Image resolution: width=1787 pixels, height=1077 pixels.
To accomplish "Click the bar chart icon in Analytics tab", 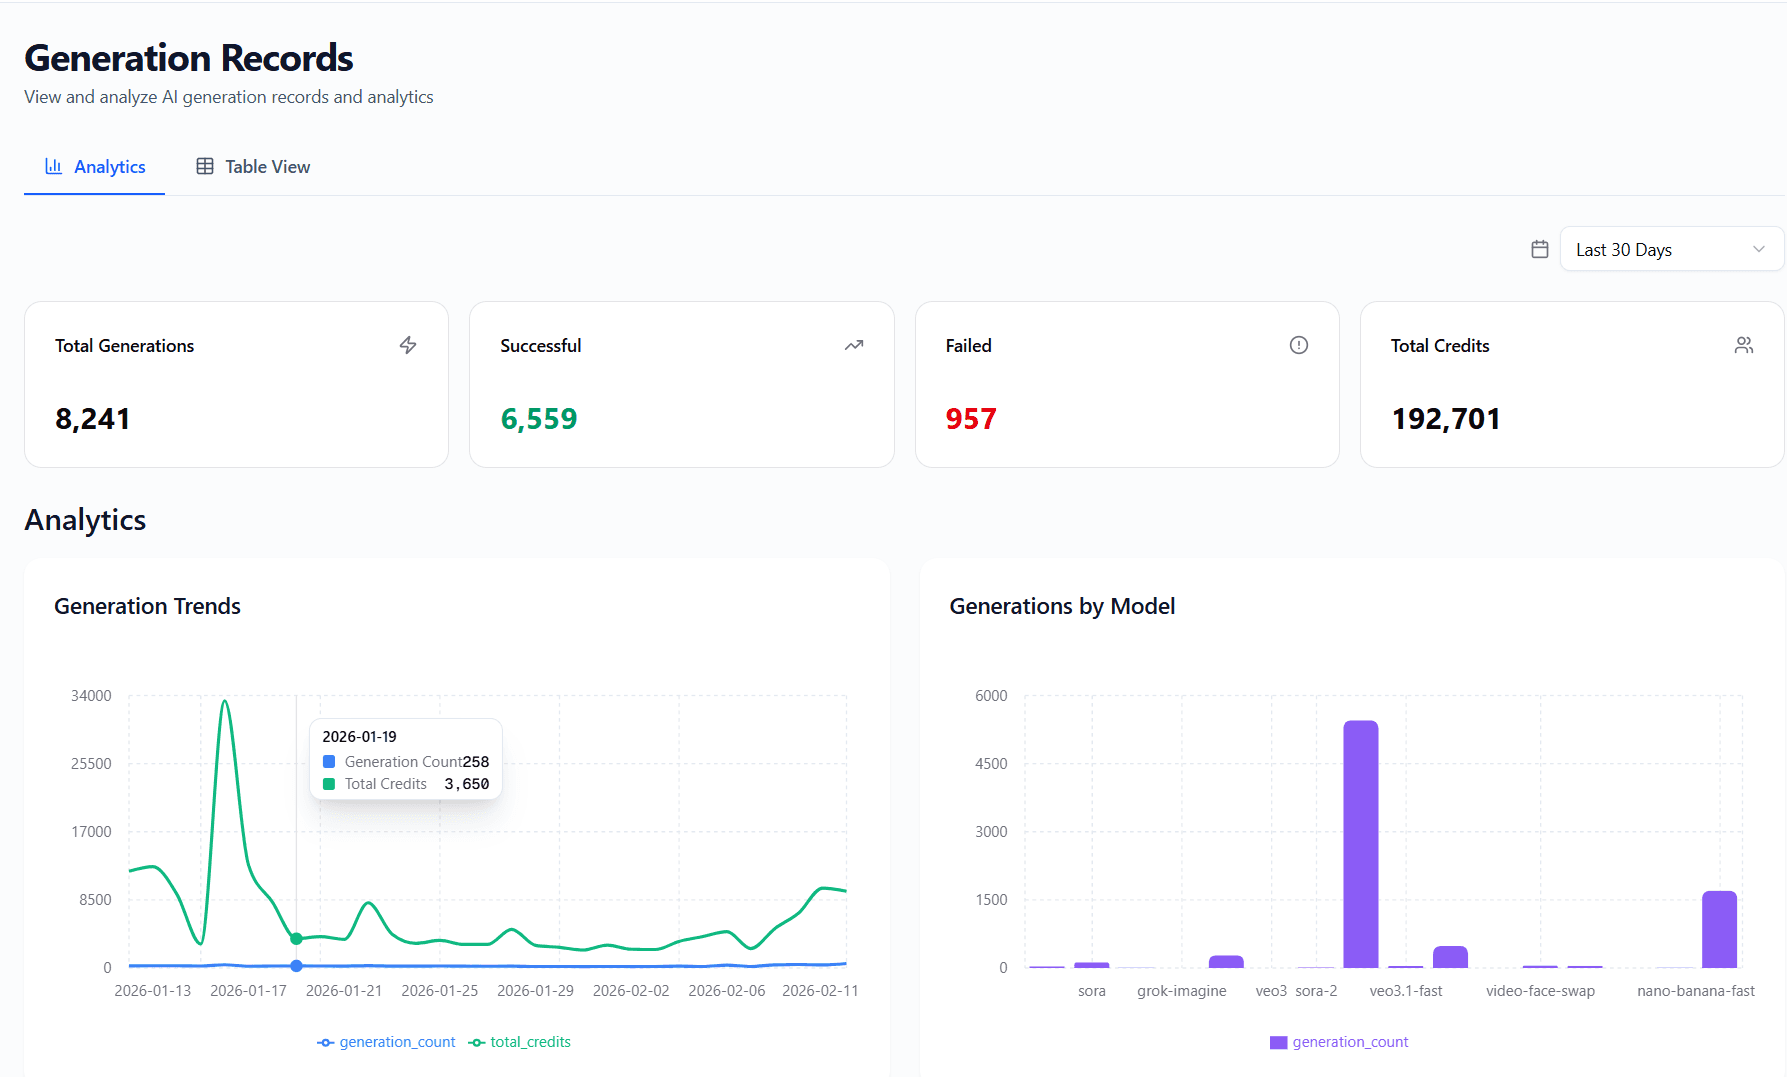I will 54,166.
